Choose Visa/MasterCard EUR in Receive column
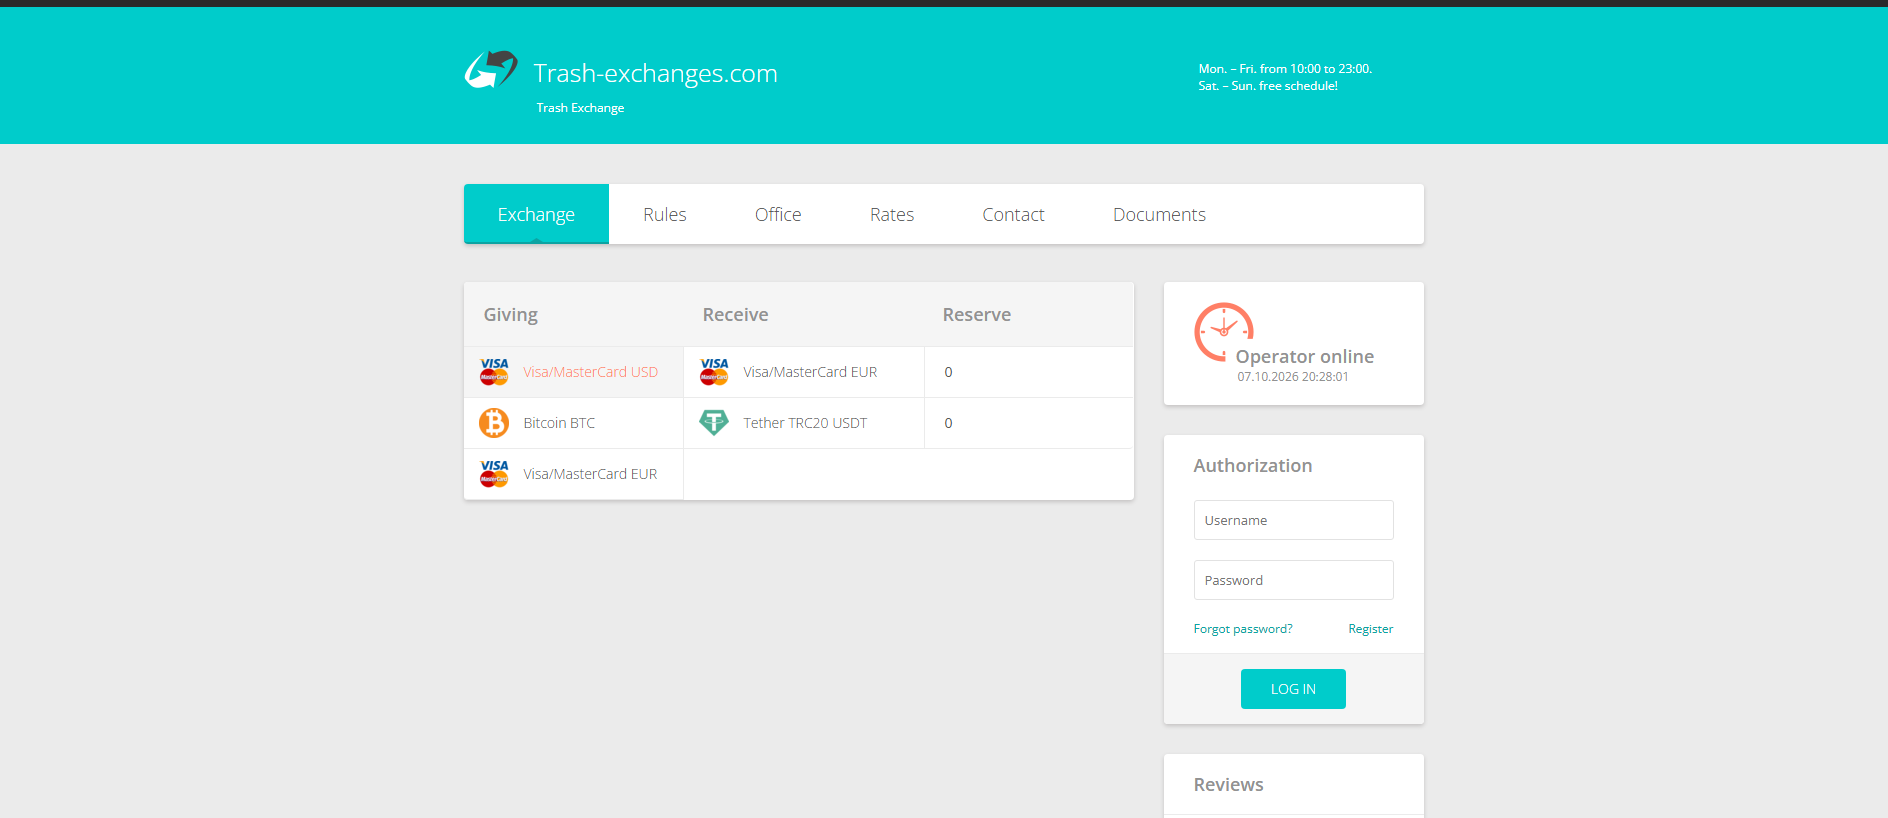This screenshot has width=1888, height=818. point(804,372)
